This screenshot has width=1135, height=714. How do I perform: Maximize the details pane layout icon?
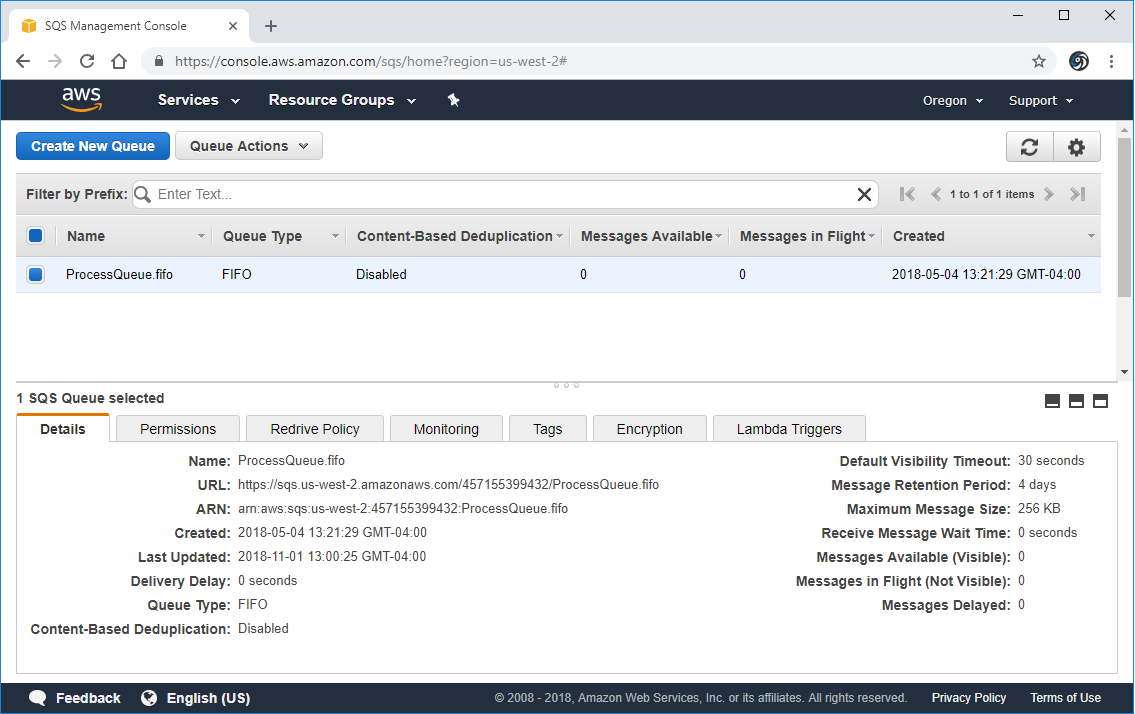1100,401
